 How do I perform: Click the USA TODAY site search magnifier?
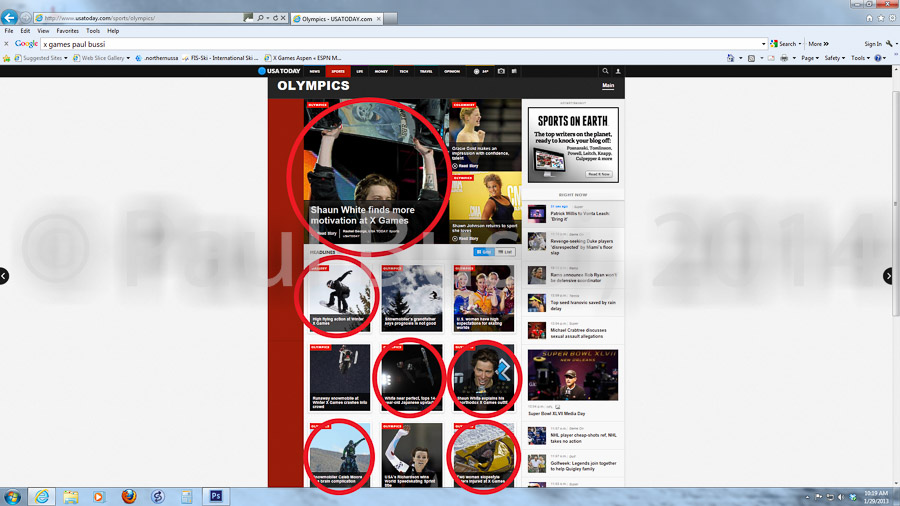pyautogui.click(x=605, y=71)
